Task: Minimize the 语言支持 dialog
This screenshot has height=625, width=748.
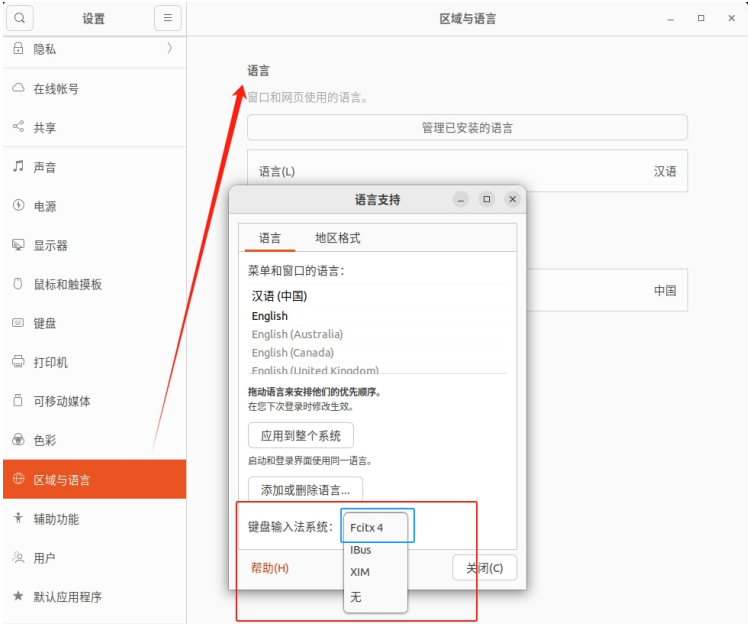Action: 461,199
